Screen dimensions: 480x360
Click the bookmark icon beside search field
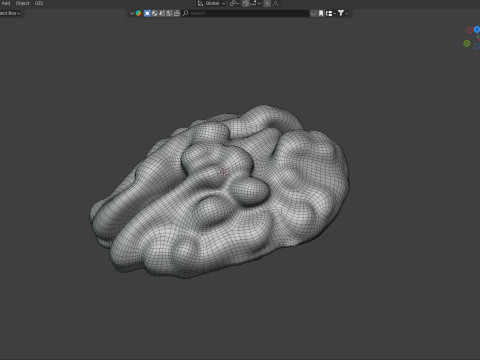pos(321,13)
